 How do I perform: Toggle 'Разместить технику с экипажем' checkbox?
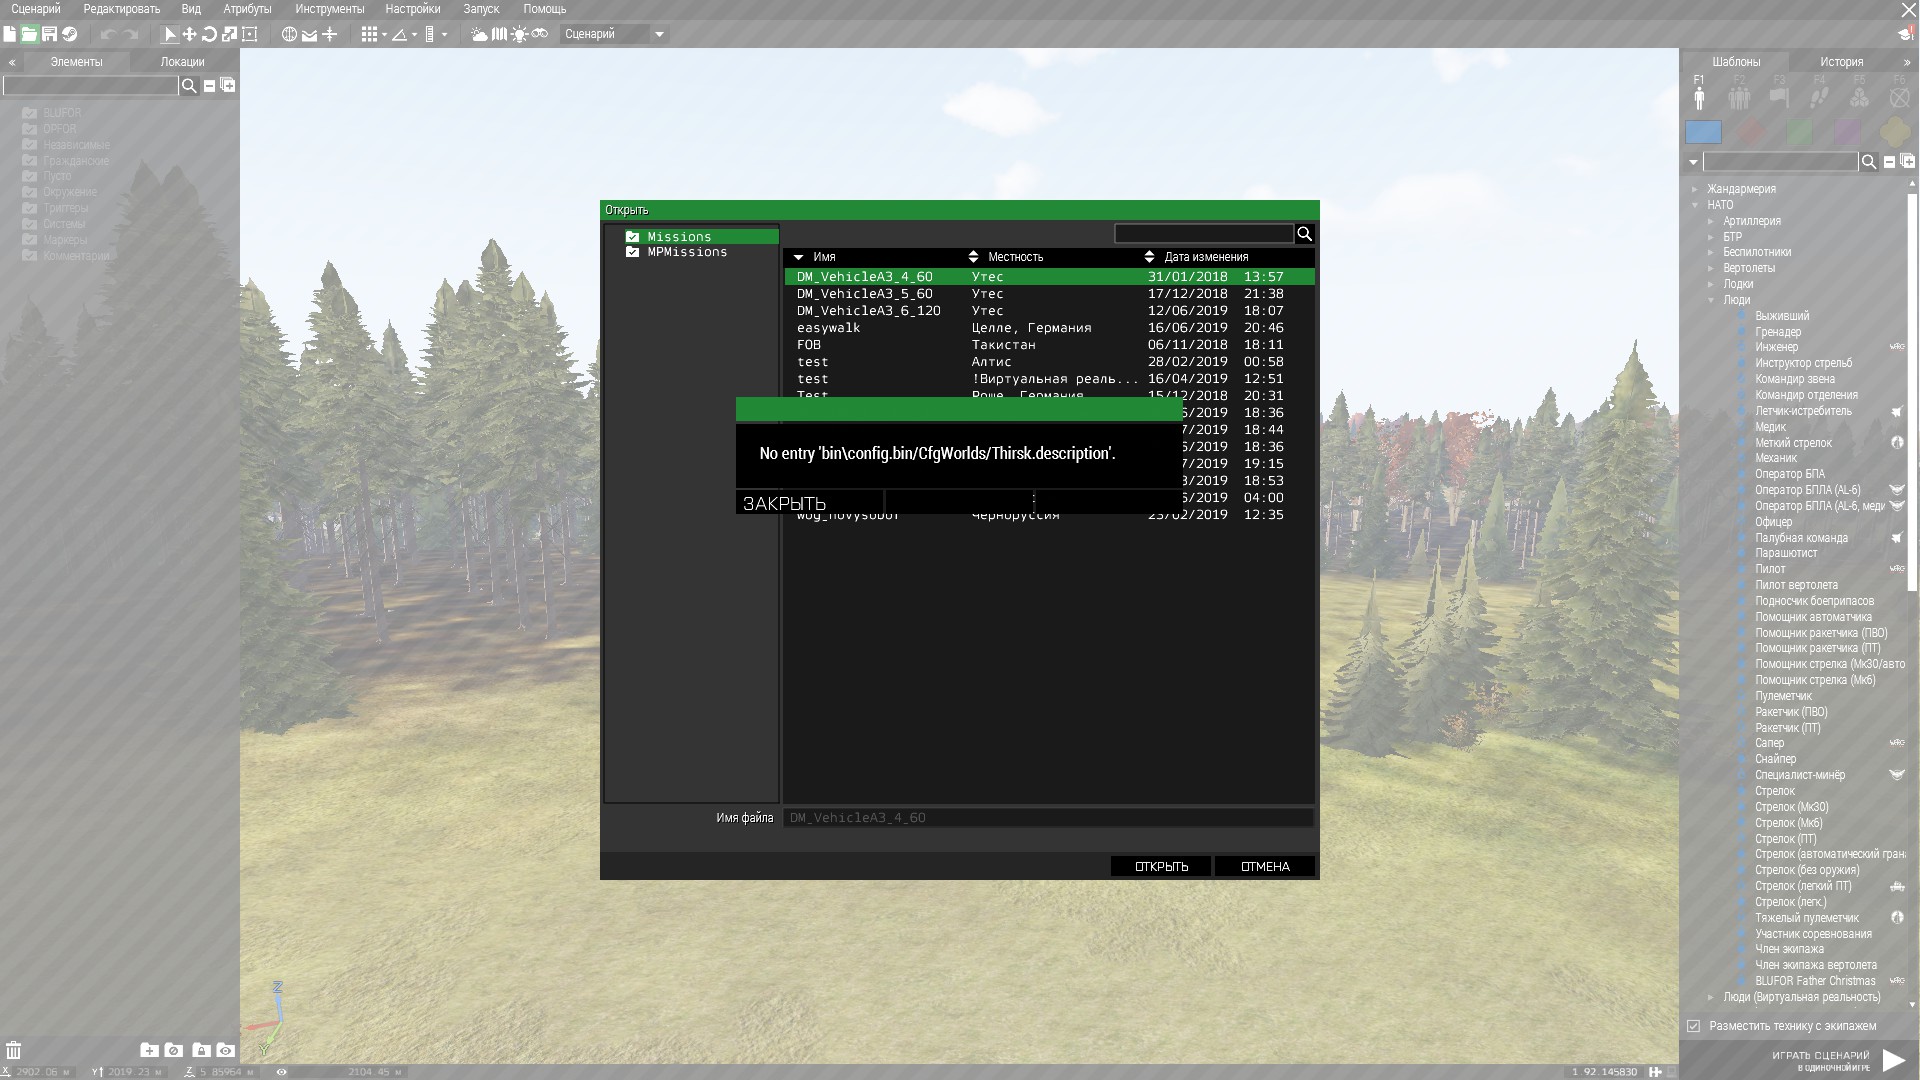[x=1693, y=1026]
